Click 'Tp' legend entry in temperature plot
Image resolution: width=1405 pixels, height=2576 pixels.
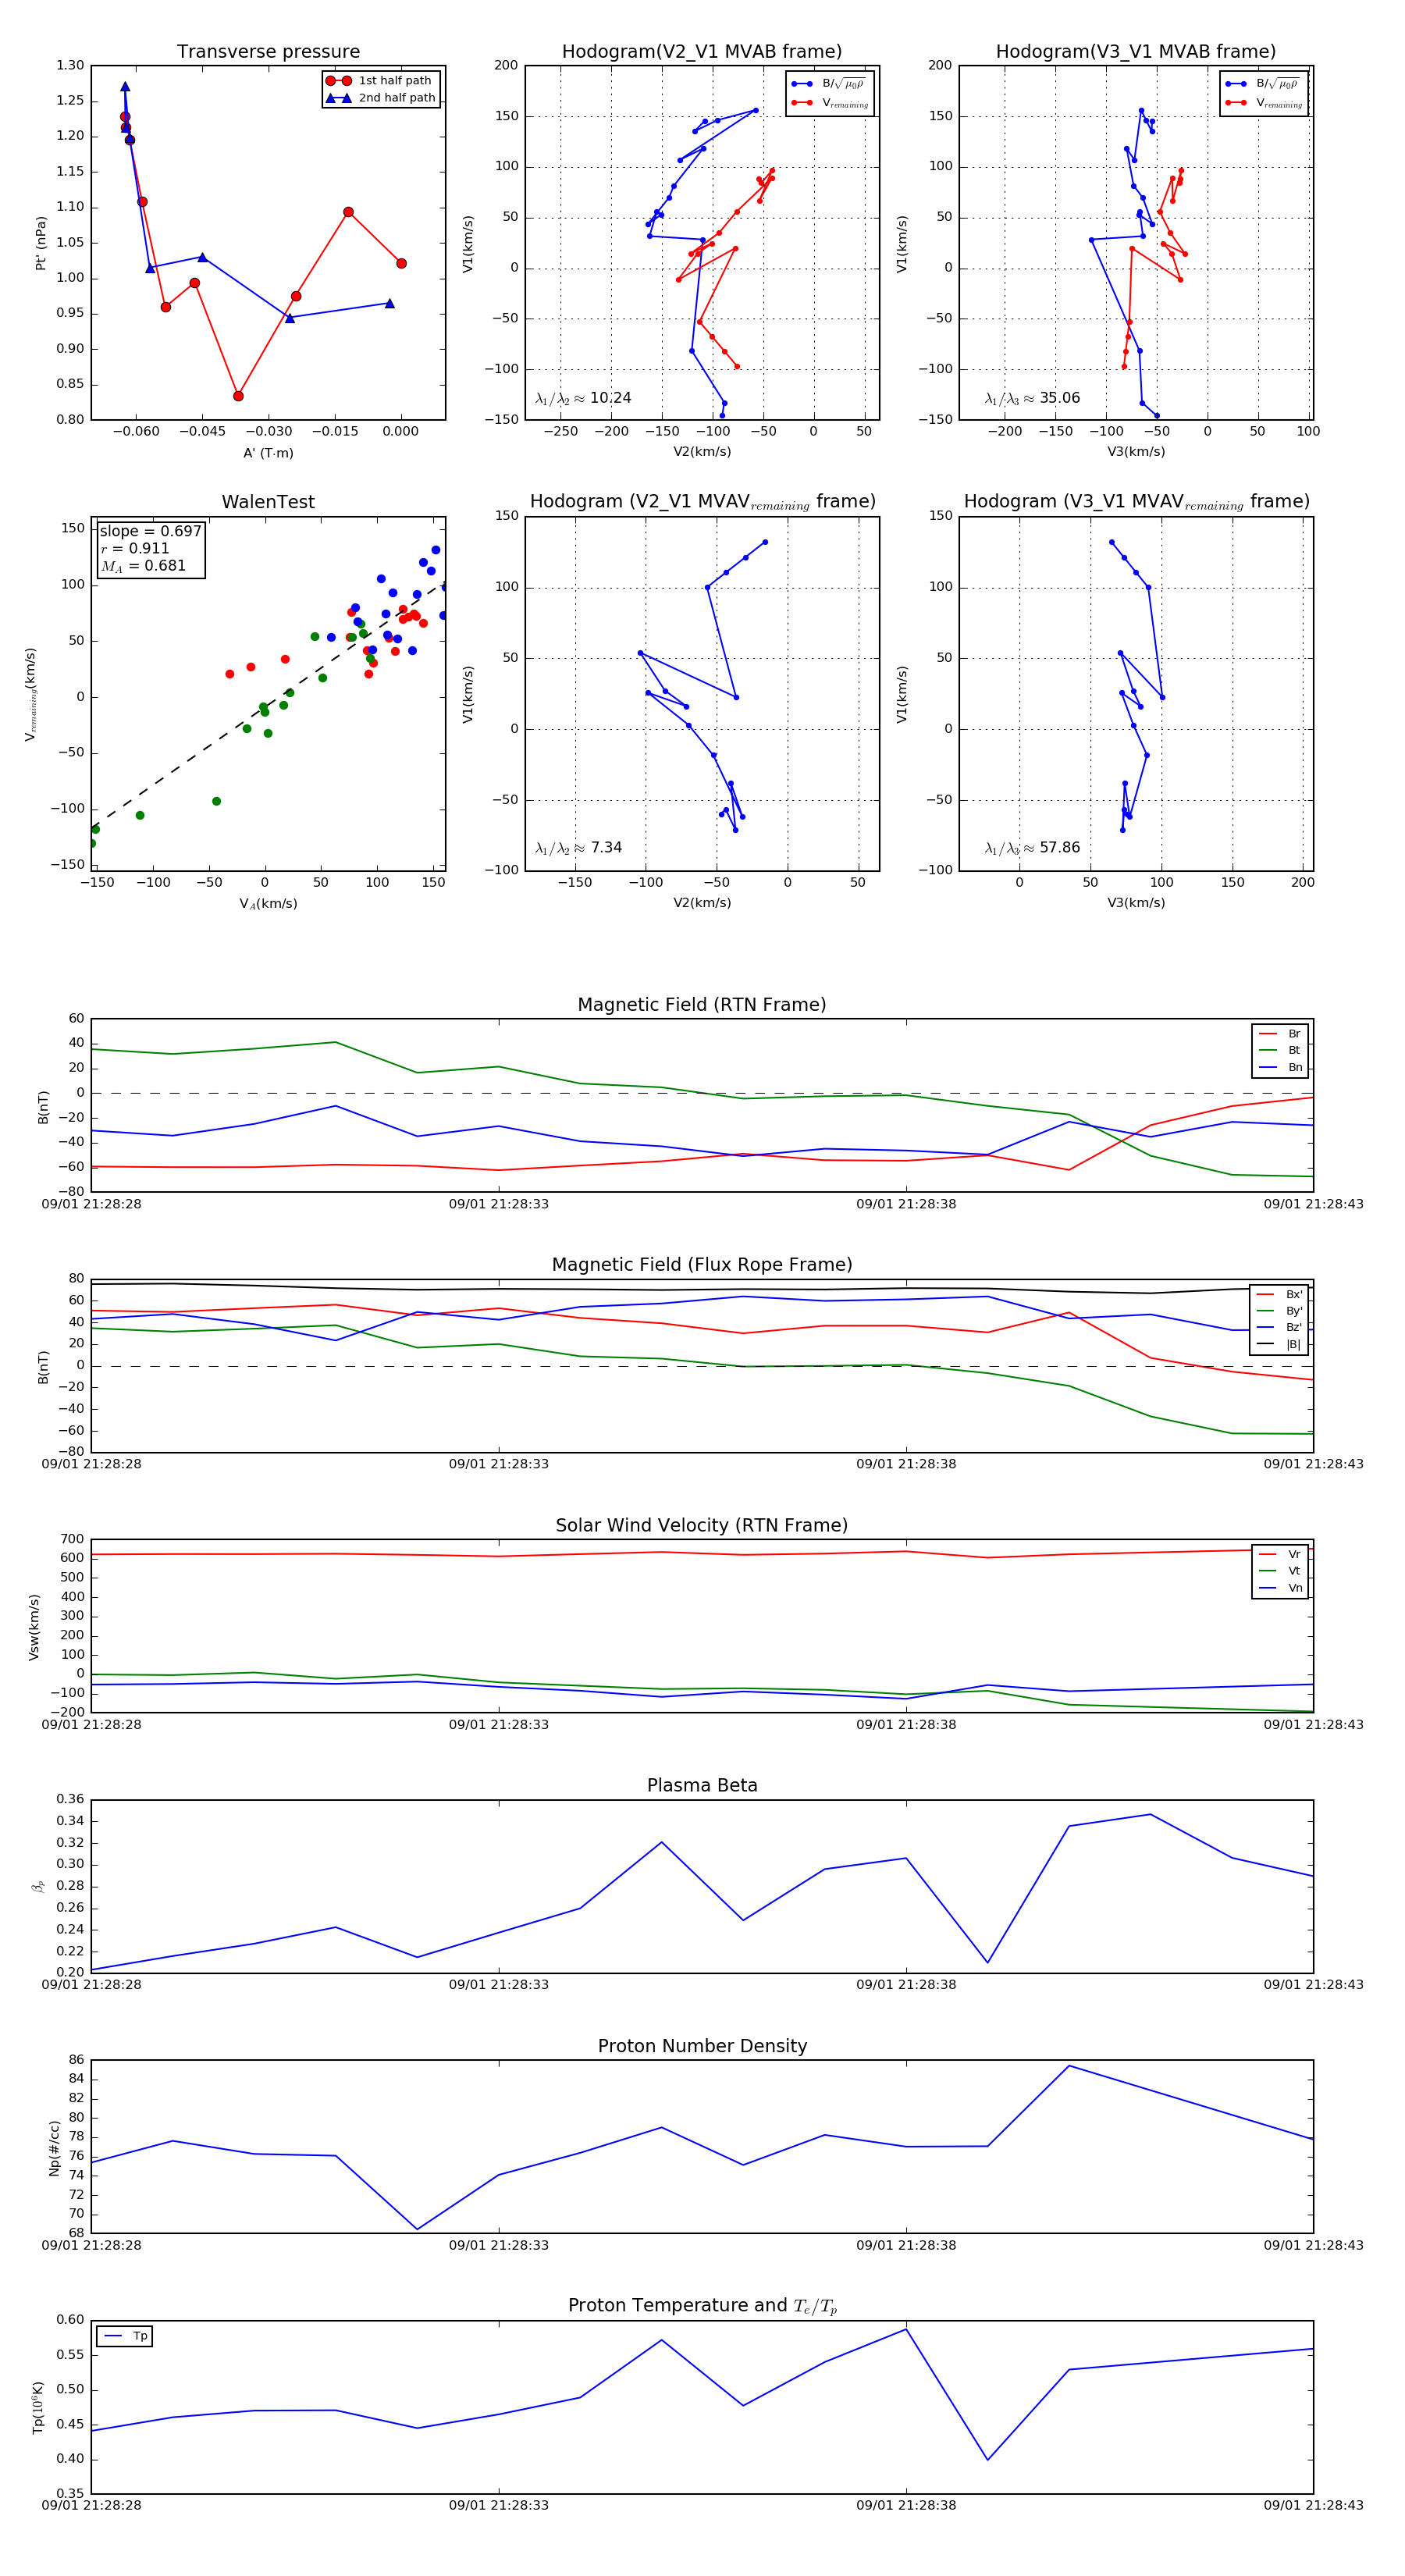tap(126, 2336)
